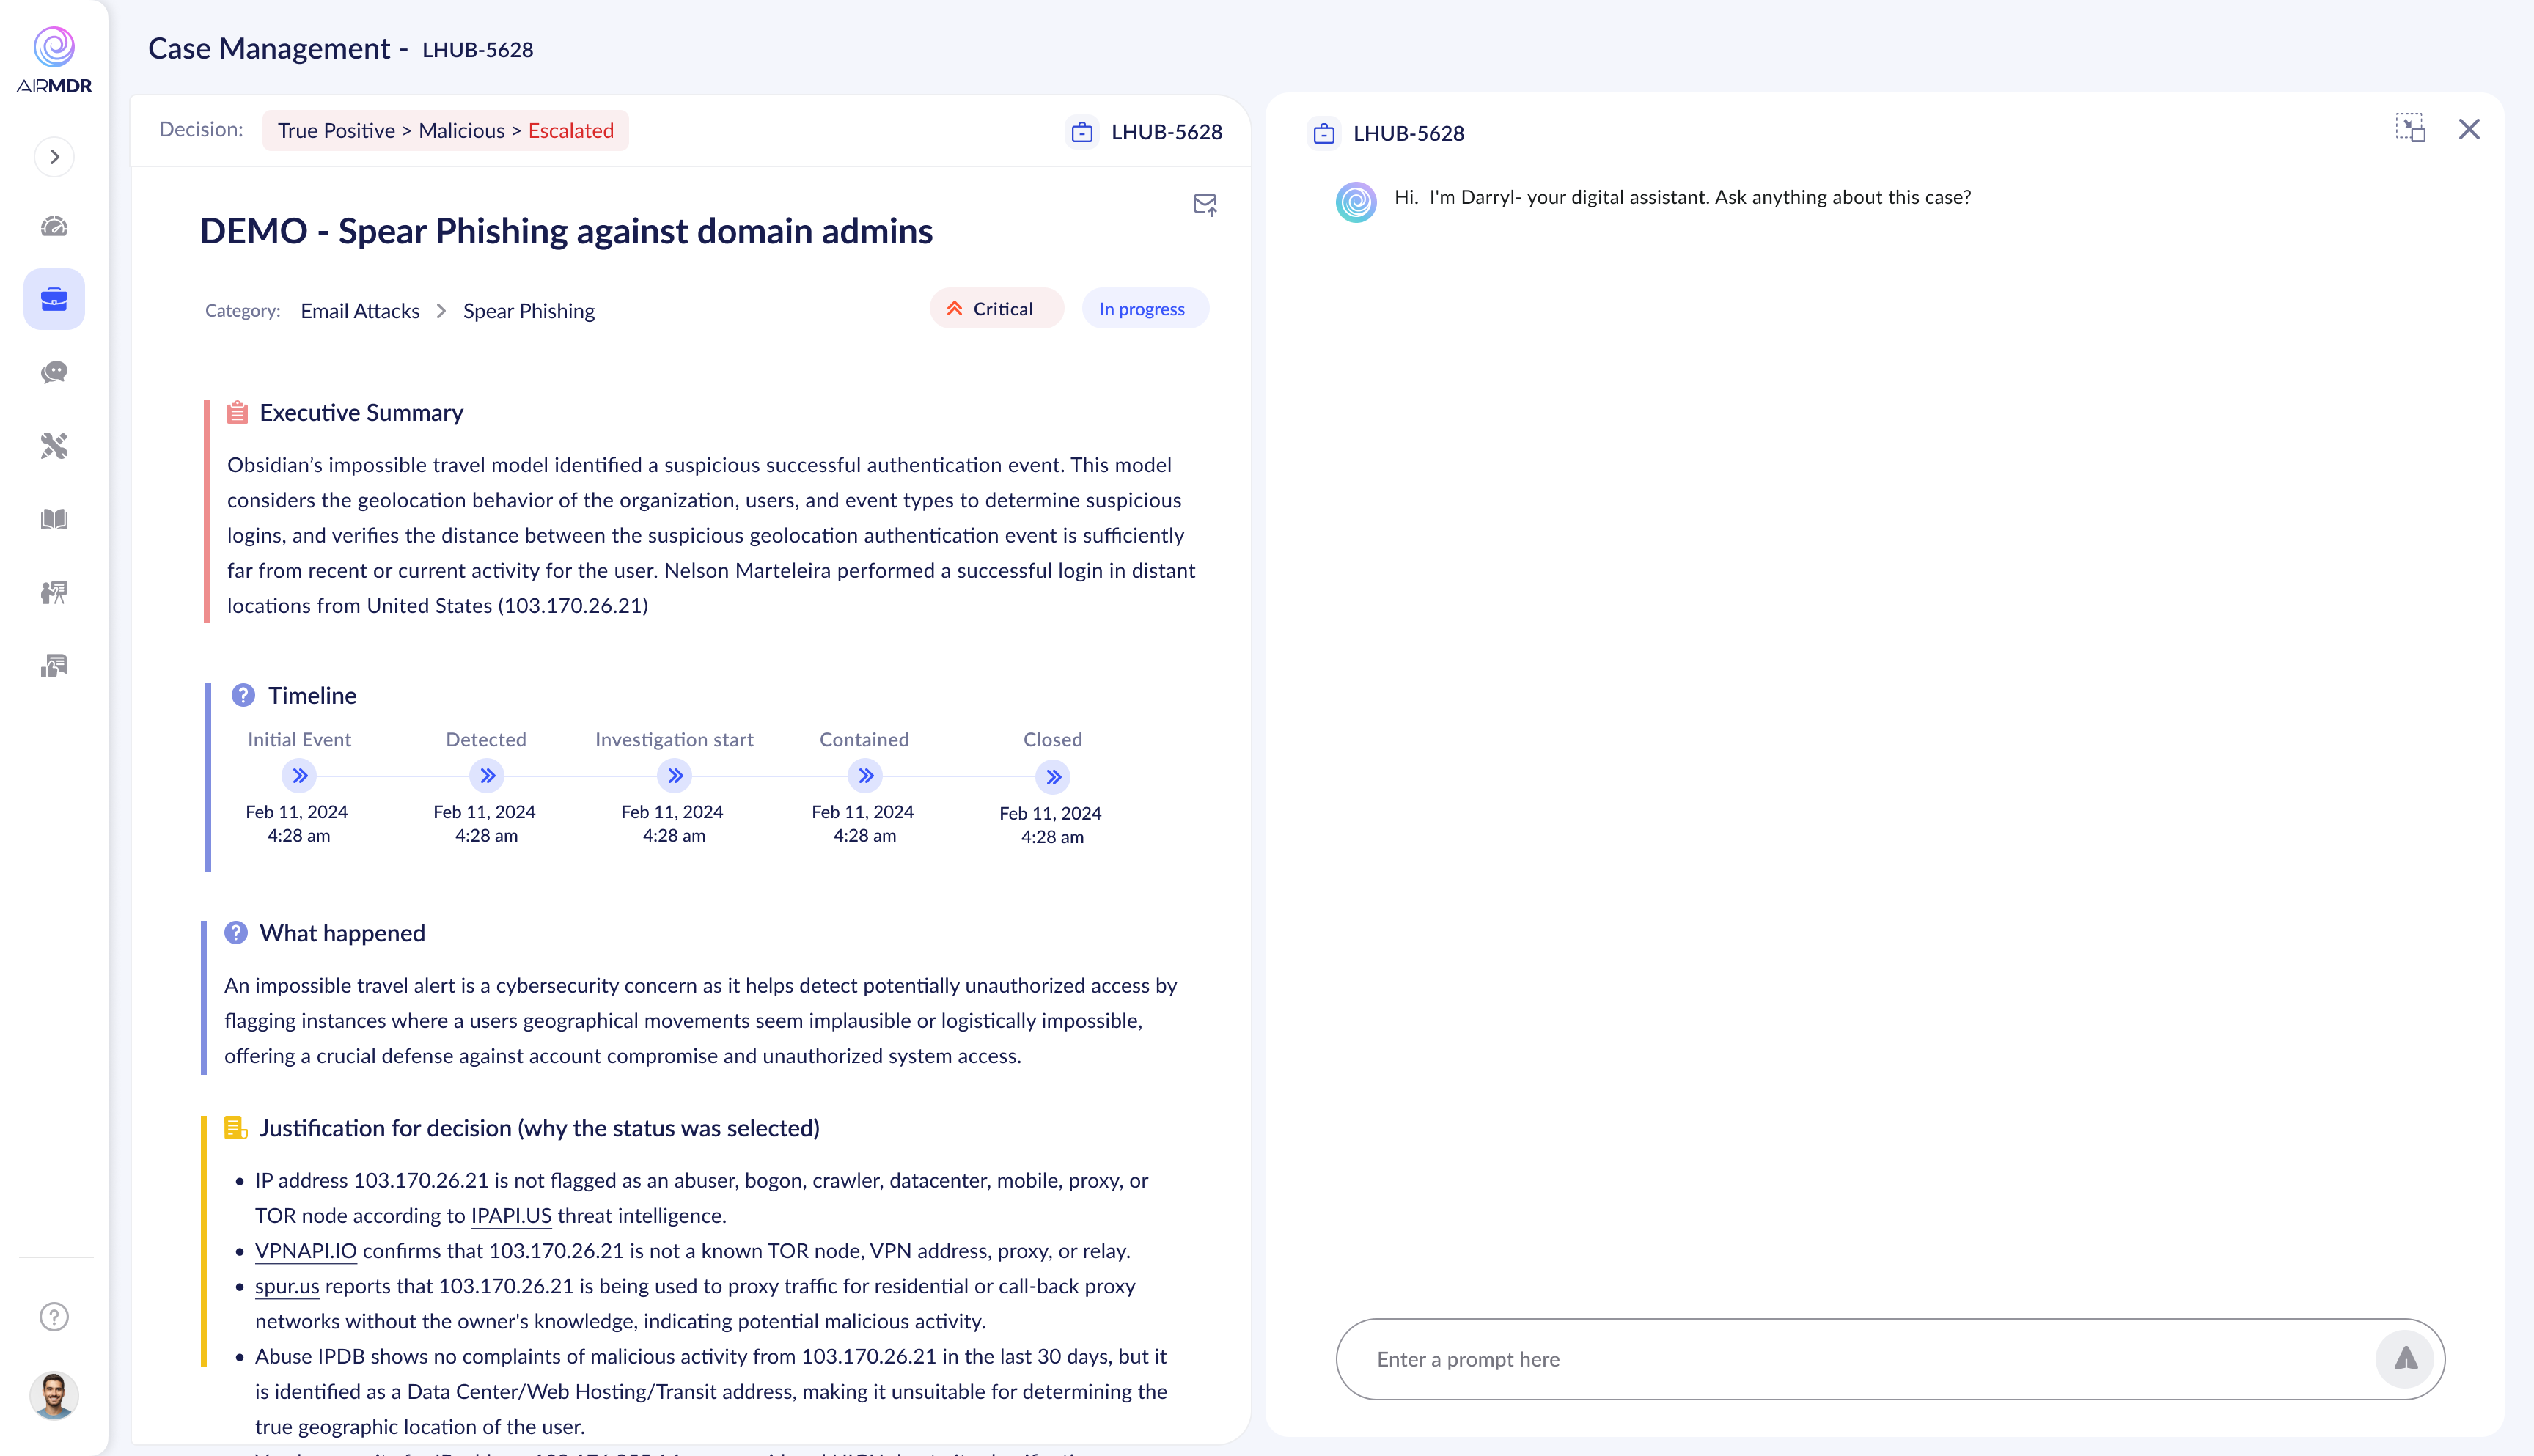Open the spur.us link
2534x1456 pixels.
click(x=287, y=1286)
